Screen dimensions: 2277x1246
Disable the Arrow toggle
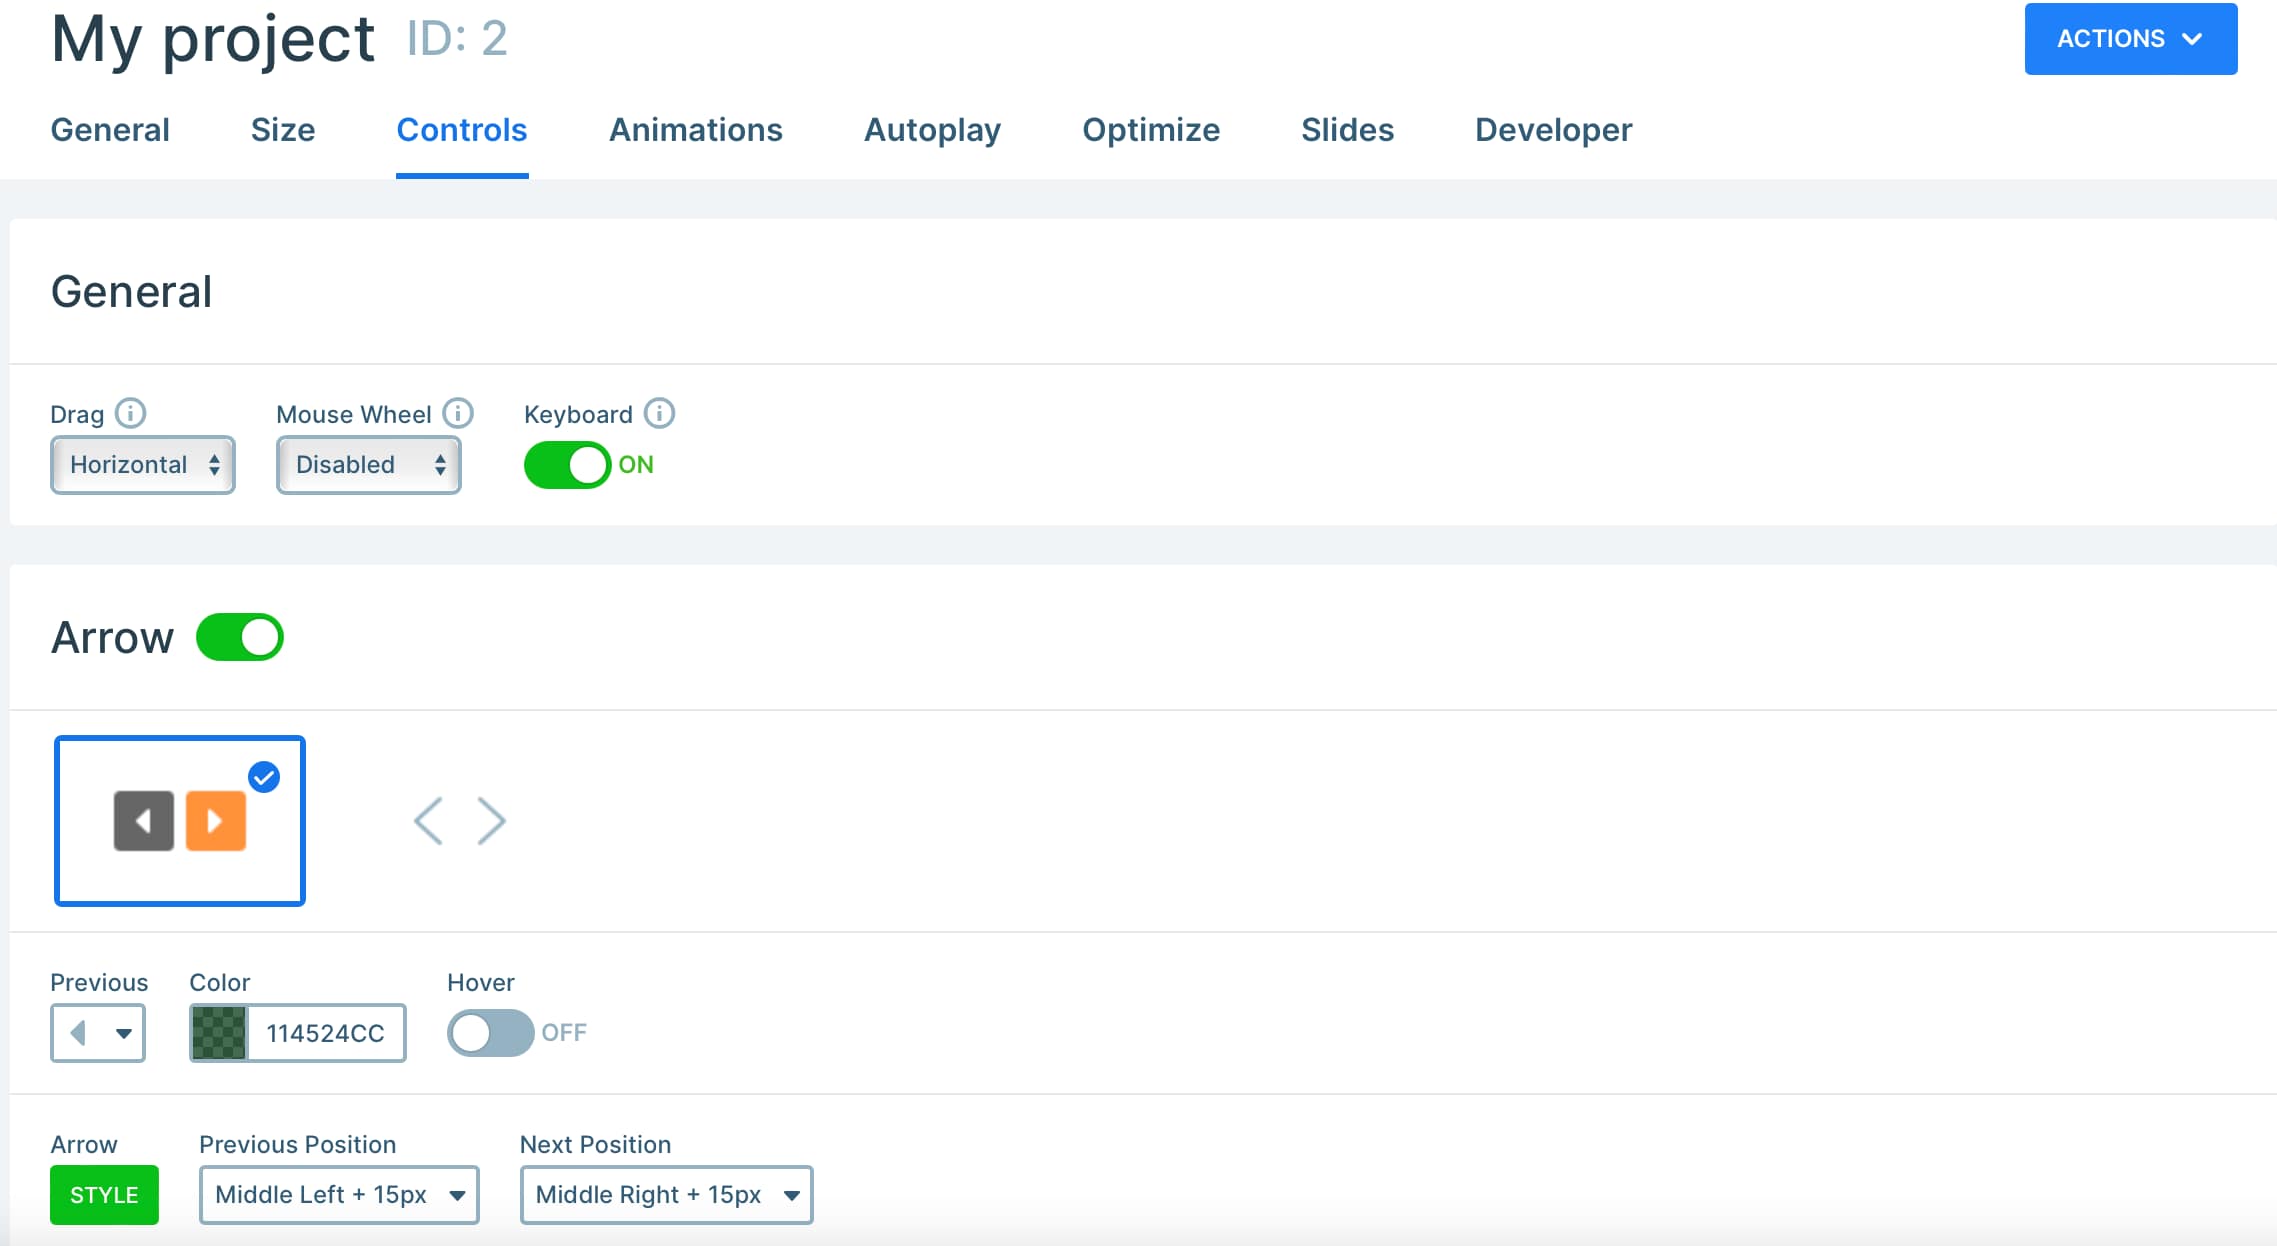[239, 636]
